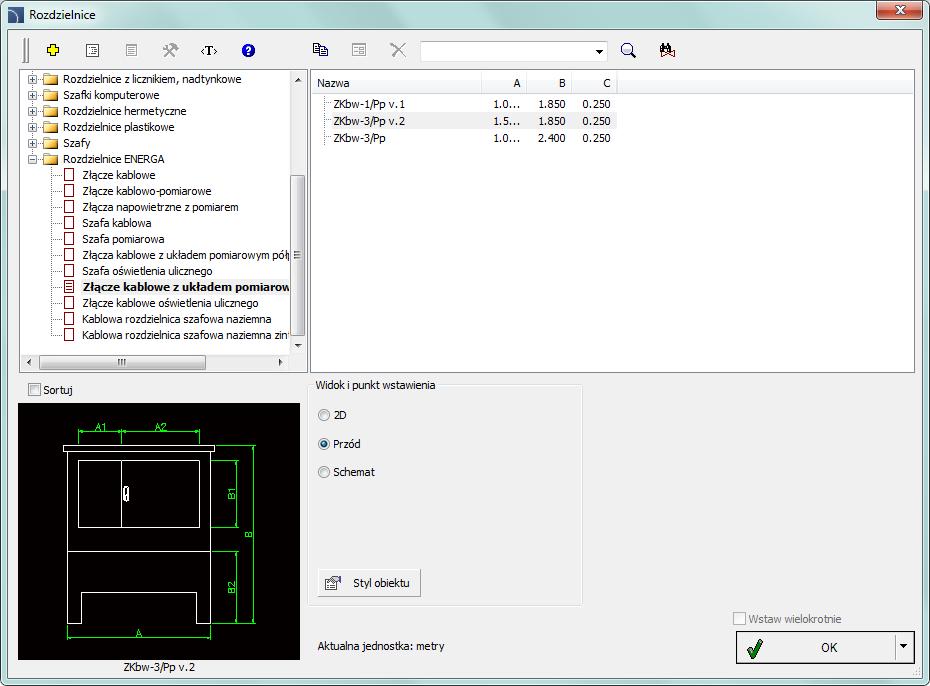930x686 pixels.
Task: Click the greyed document list toolbar icon
Action: [x=132, y=50]
